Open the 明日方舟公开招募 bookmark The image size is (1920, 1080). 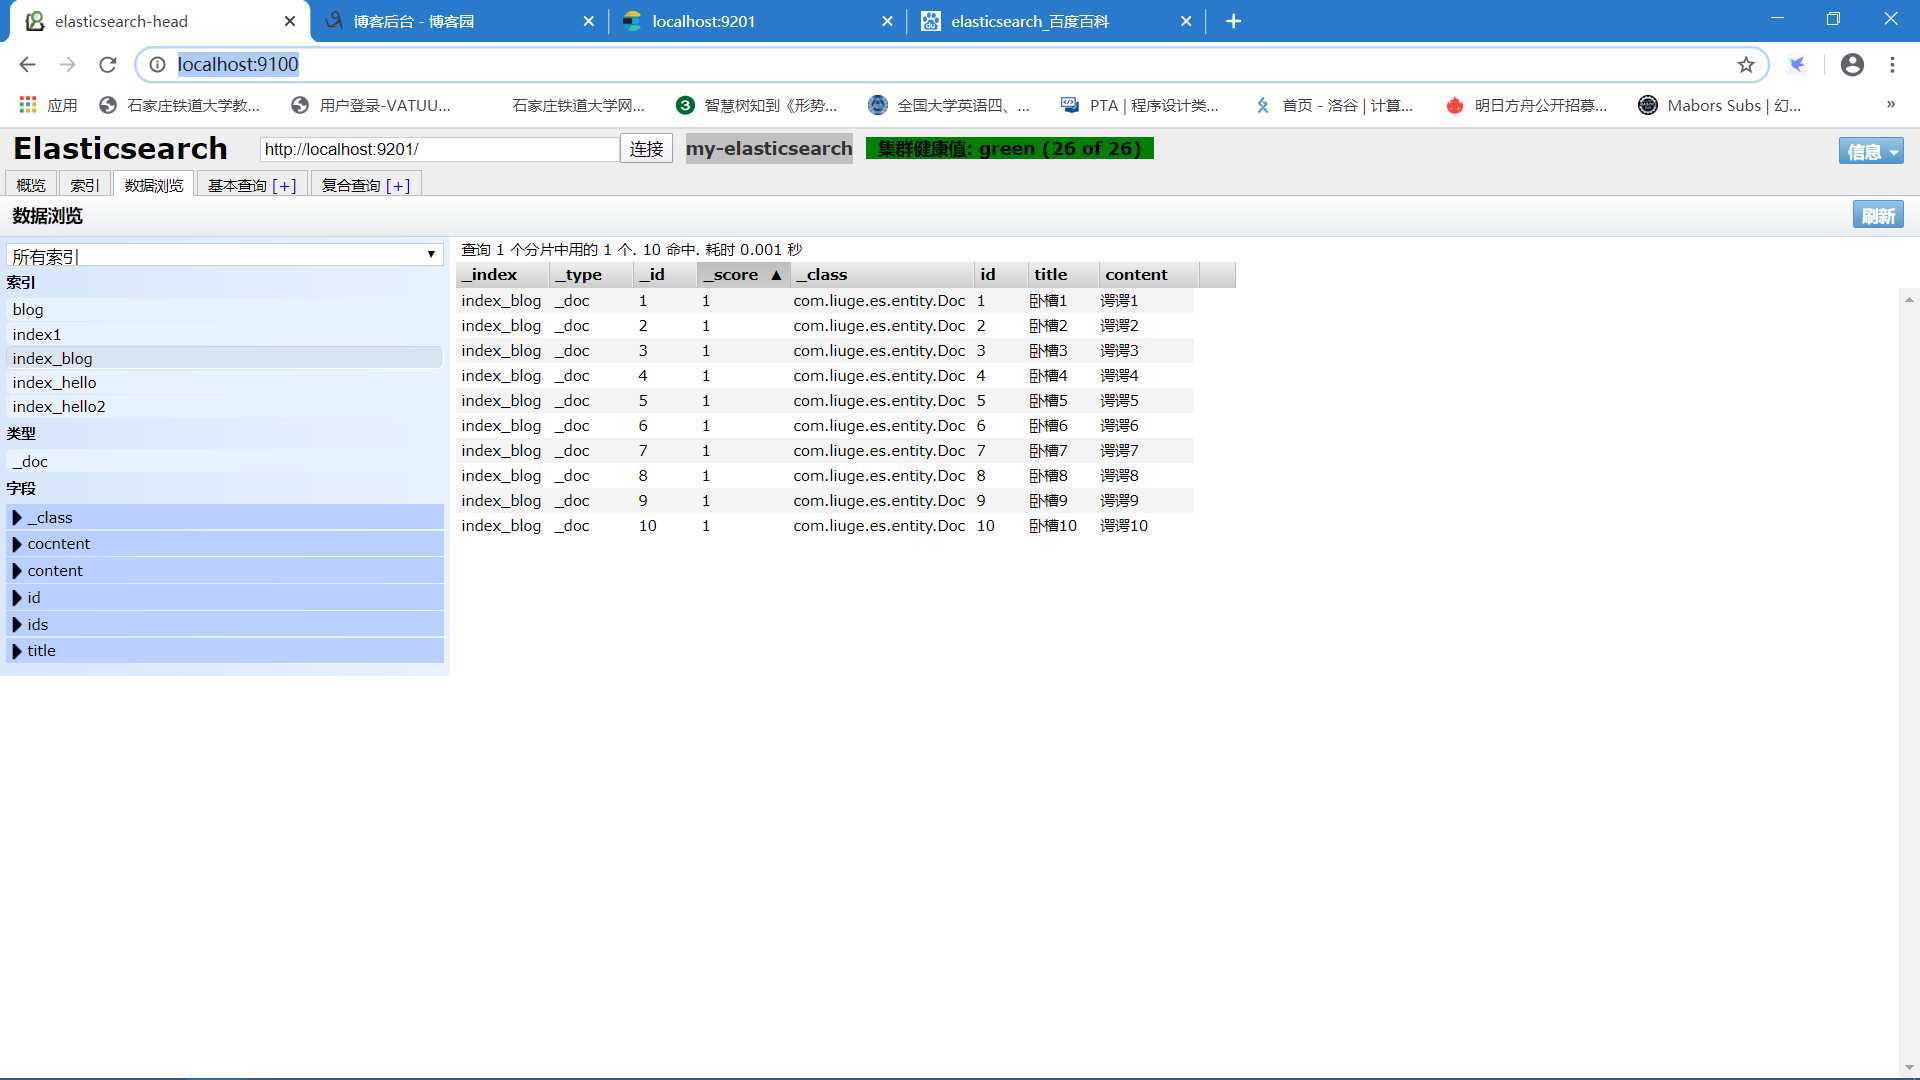[1527, 105]
